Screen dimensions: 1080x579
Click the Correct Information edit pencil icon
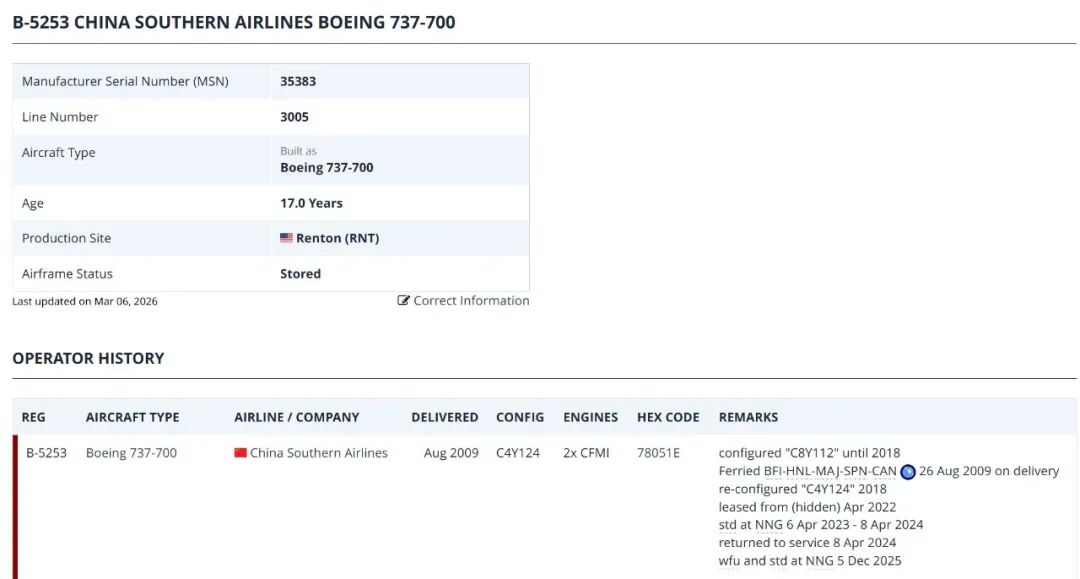coord(404,300)
